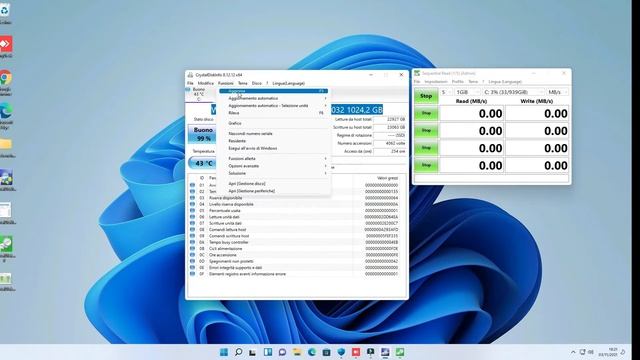This screenshot has width=640, height=360.
Task: Click status icon for Cicli alimentazione row
Action: coord(192,249)
